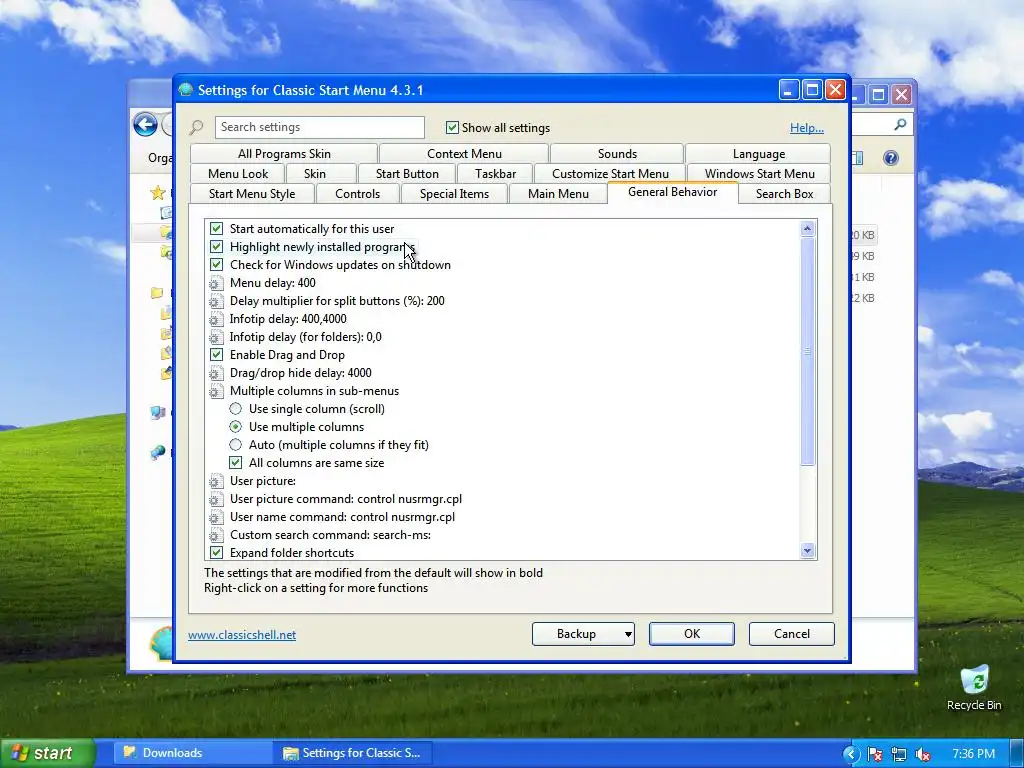Open the Controls tab
Viewport: 1024px width, 768px height.
(x=357, y=194)
